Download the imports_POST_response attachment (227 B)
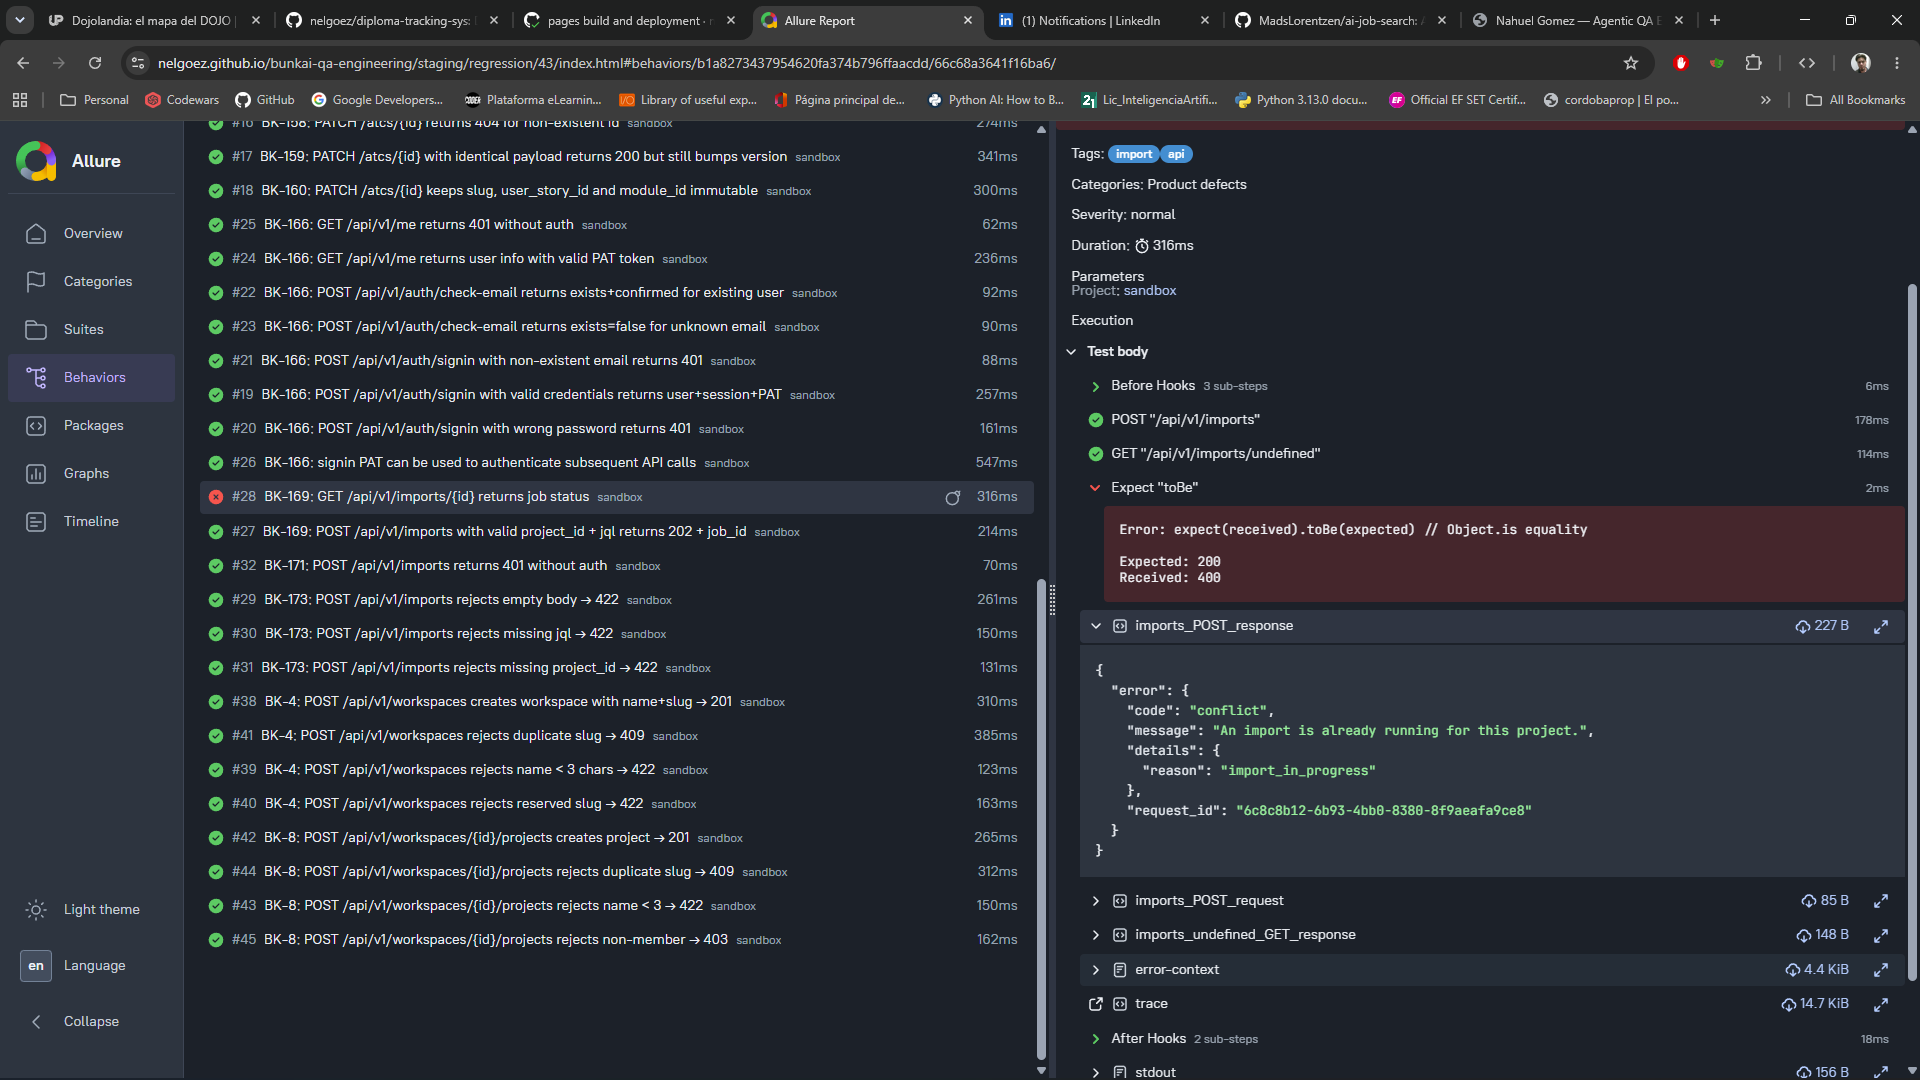Viewport: 1920px width, 1080px height. click(x=1821, y=626)
